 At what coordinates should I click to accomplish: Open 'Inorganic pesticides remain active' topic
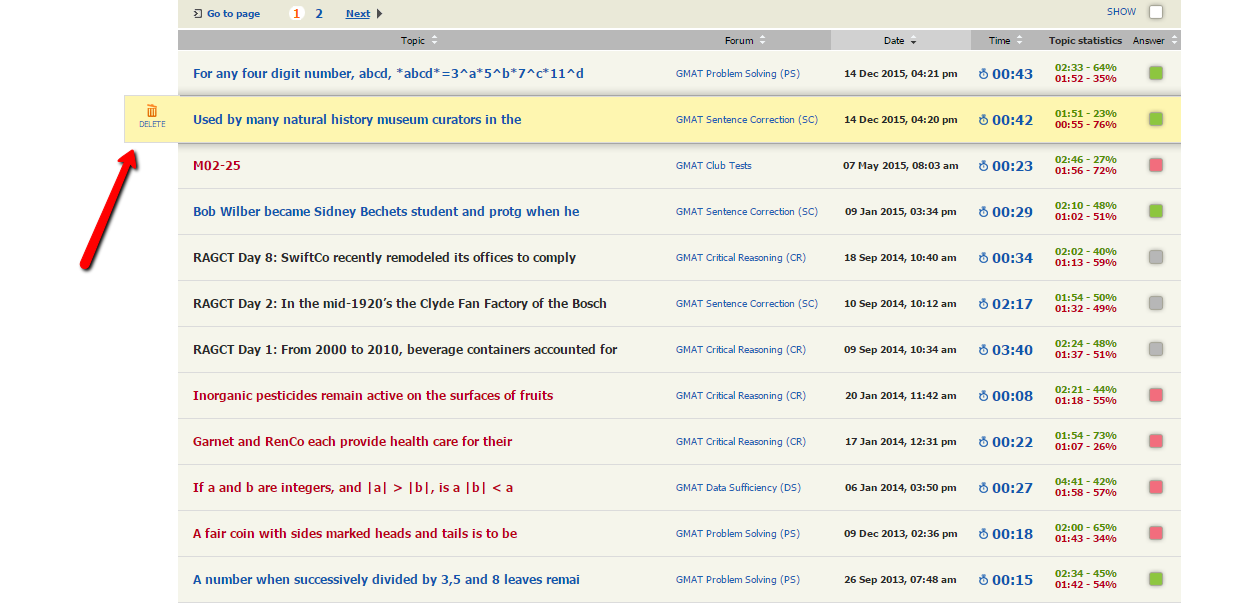(372, 396)
